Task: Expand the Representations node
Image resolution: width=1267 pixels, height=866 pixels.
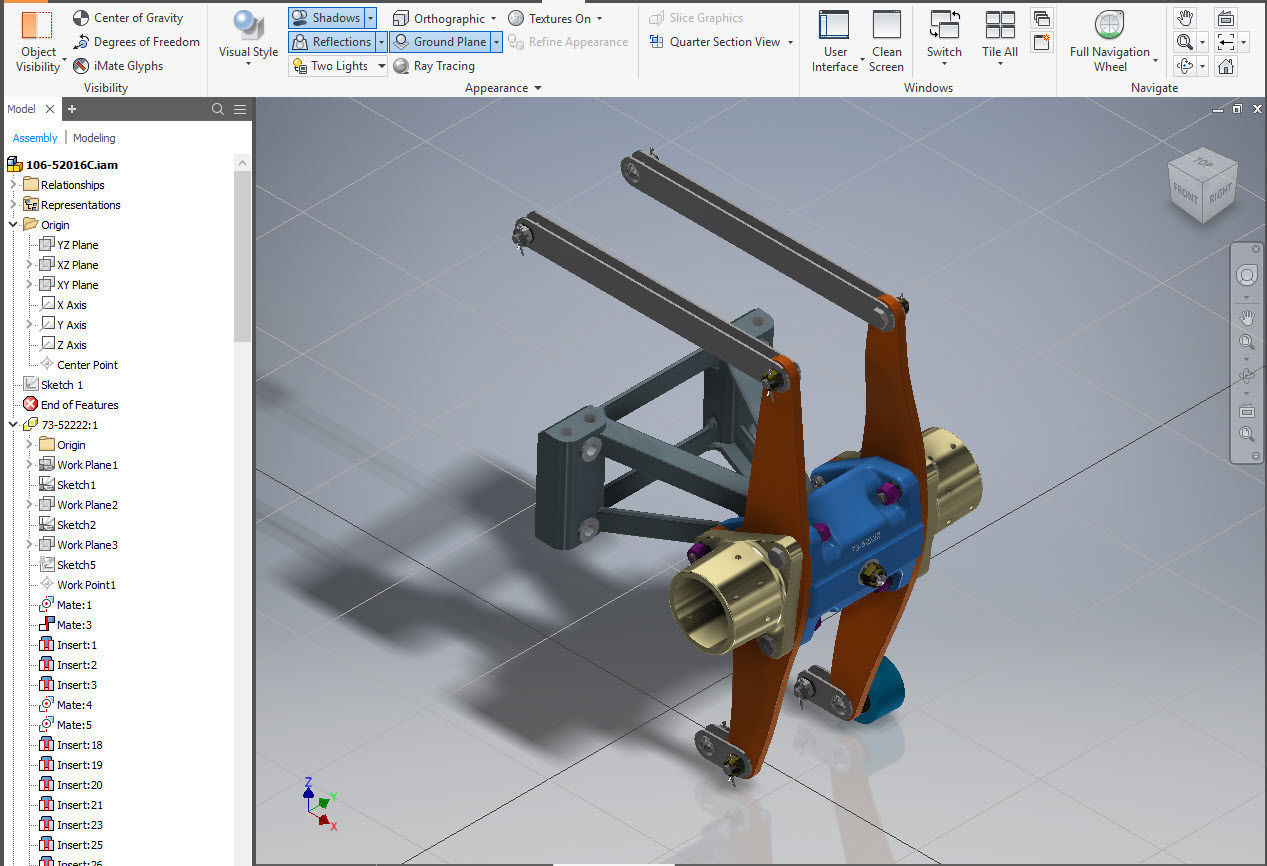Action: click(13, 205)
